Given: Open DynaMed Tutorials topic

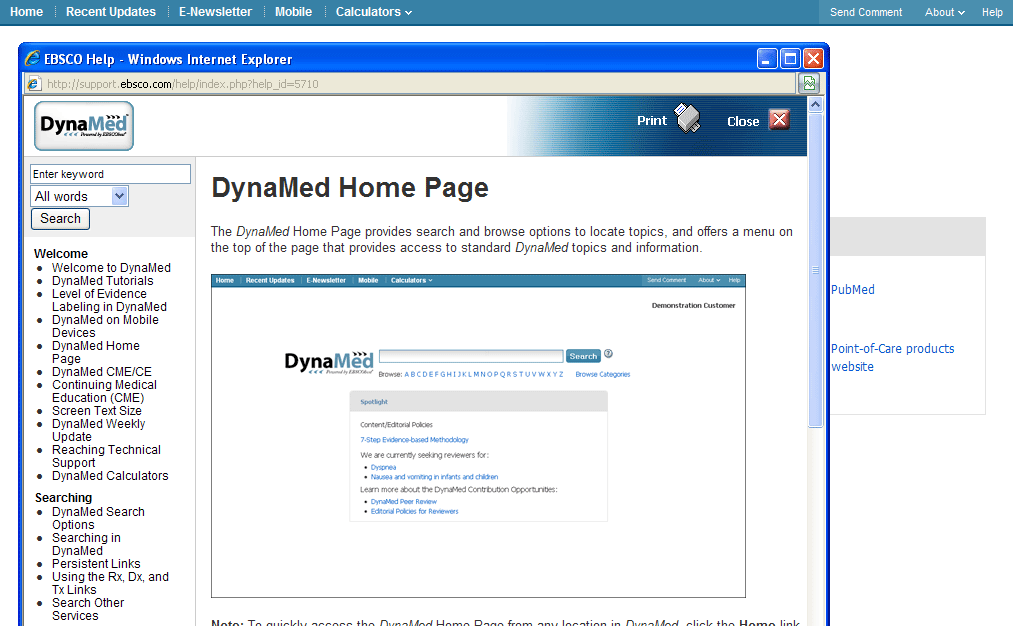Looking at the screenshot, I should pos(103,281).
